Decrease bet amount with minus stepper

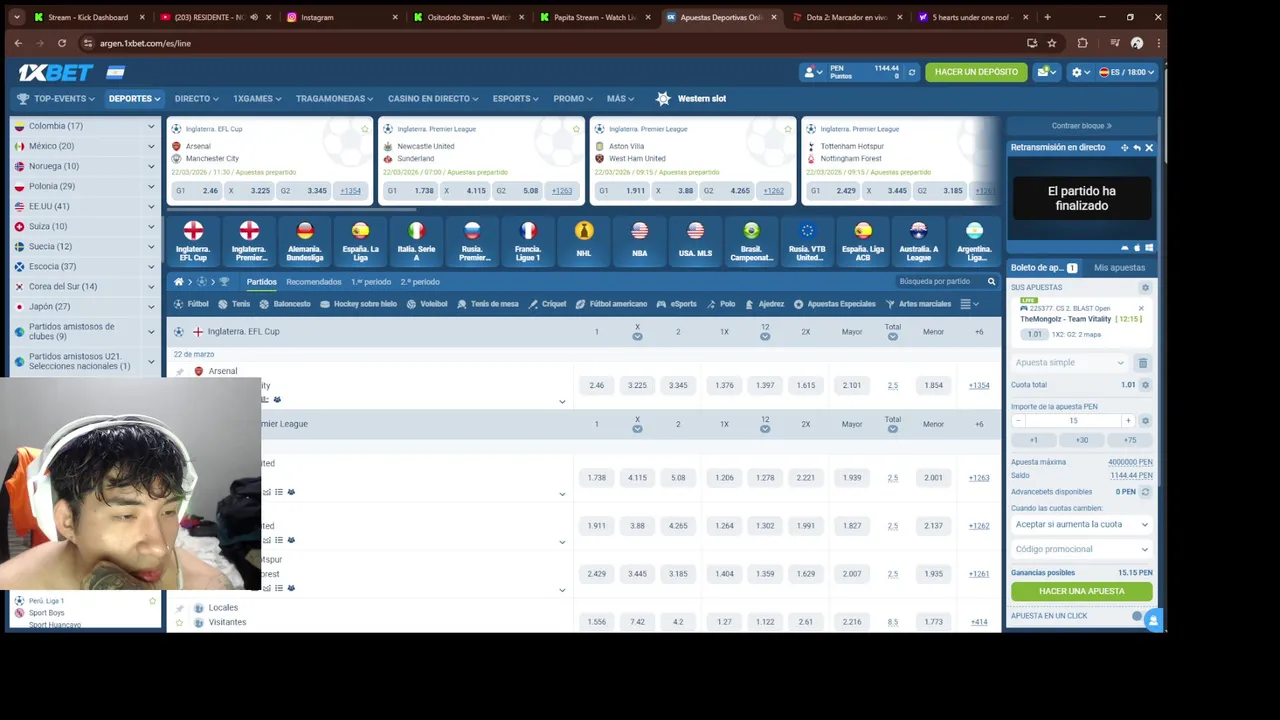pos(1018,421)
